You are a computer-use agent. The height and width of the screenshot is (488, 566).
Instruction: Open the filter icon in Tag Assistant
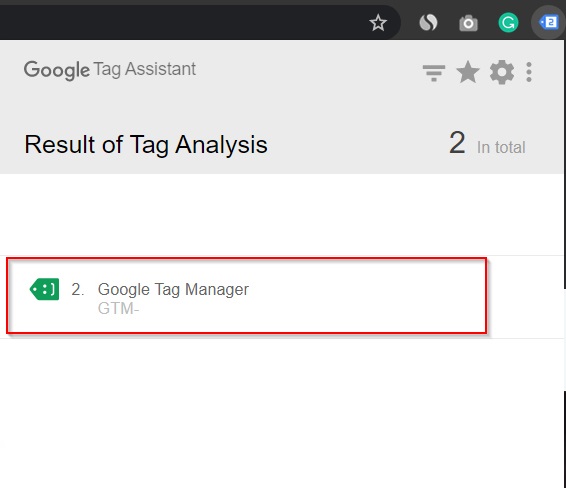[x=434, y=73]
